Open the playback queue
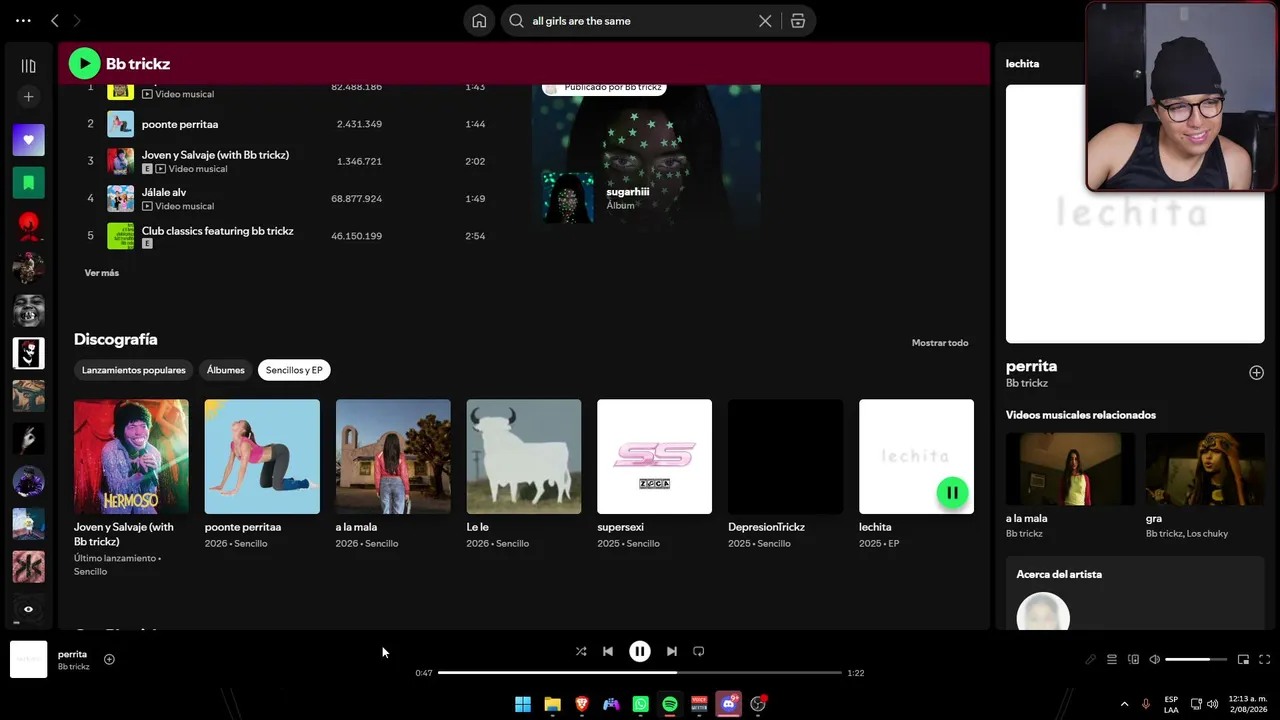This screenshot has width=1280, height=720. pos(1112,659)
